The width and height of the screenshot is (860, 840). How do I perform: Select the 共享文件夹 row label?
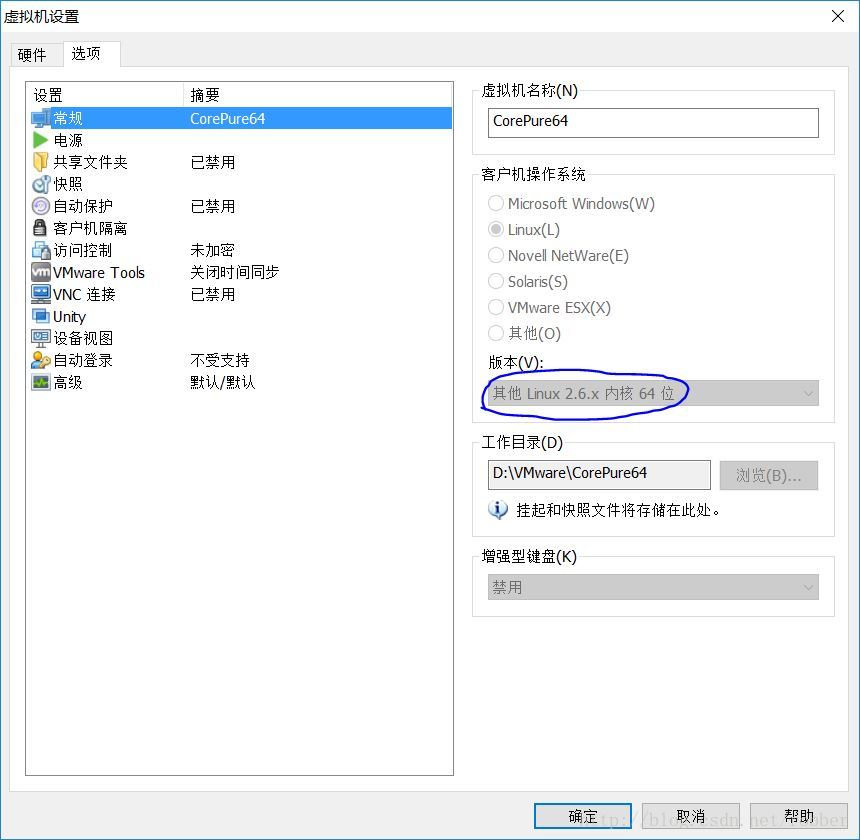click(x=90, y=162)
